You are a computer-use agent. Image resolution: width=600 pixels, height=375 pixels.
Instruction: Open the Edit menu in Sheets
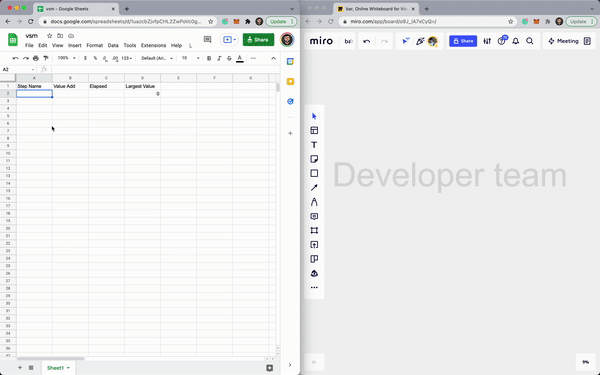(x=42, y=45)
